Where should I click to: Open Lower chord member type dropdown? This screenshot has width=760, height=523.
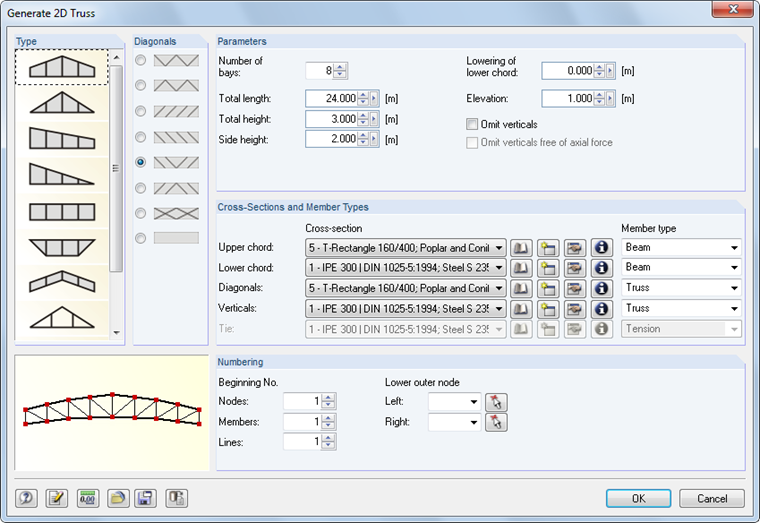pyautogui.click(x=681, y=268)
